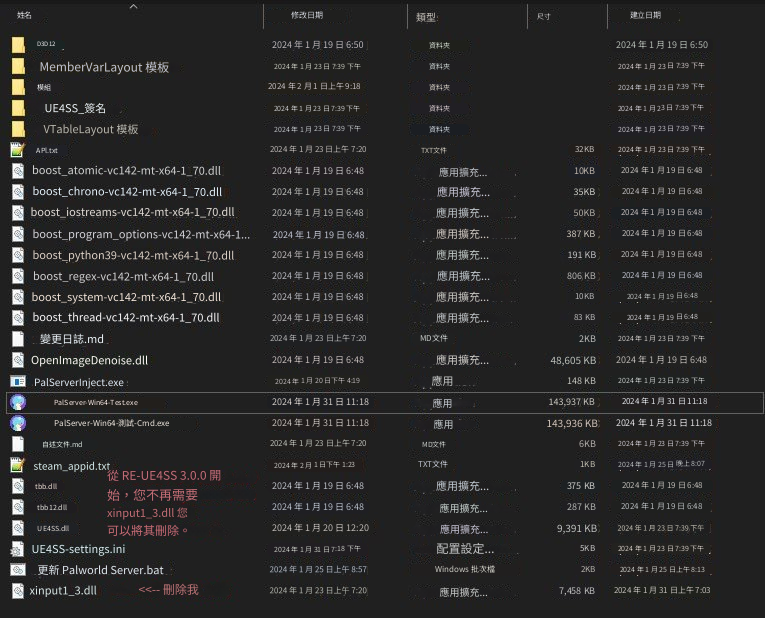Screen dimensions: 765x618
Task: Click the 9,391 KB size of UE4SS.dll
Action: tap(577, 528)
